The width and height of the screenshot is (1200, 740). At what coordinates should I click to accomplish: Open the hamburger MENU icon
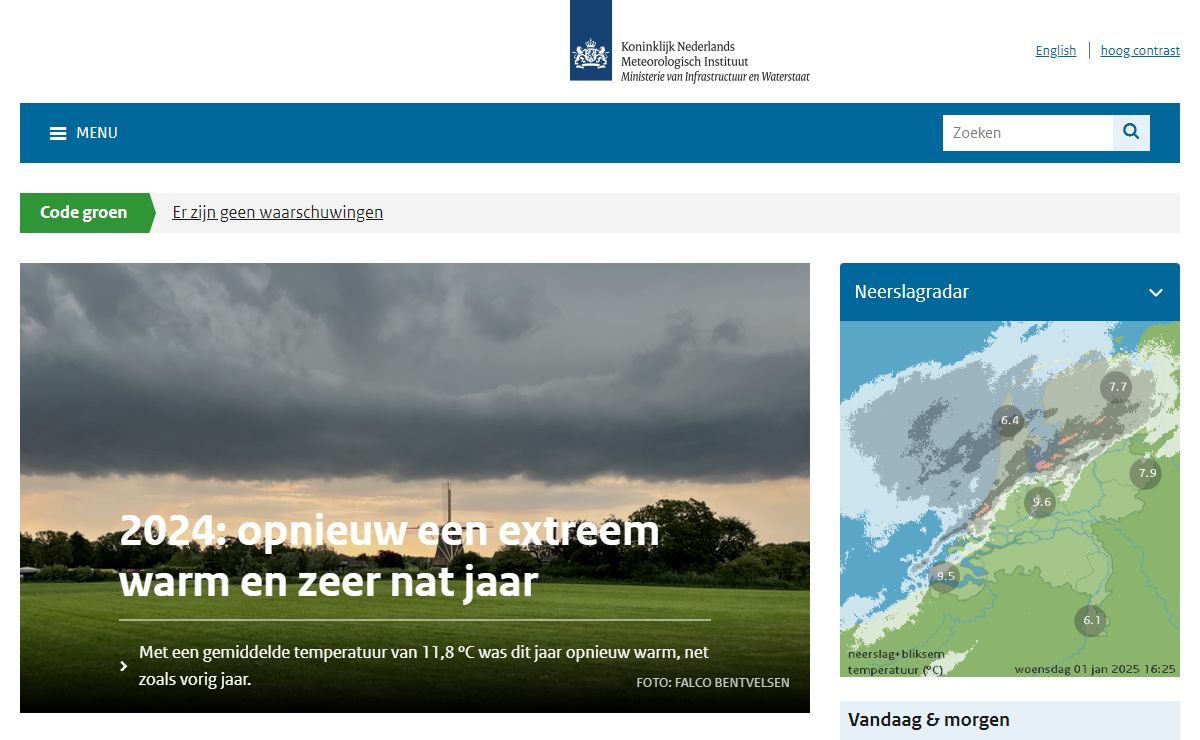58,133
